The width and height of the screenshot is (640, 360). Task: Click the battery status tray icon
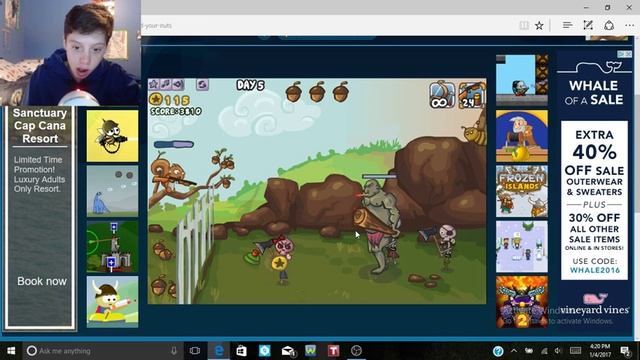click(x=529, y=351)
